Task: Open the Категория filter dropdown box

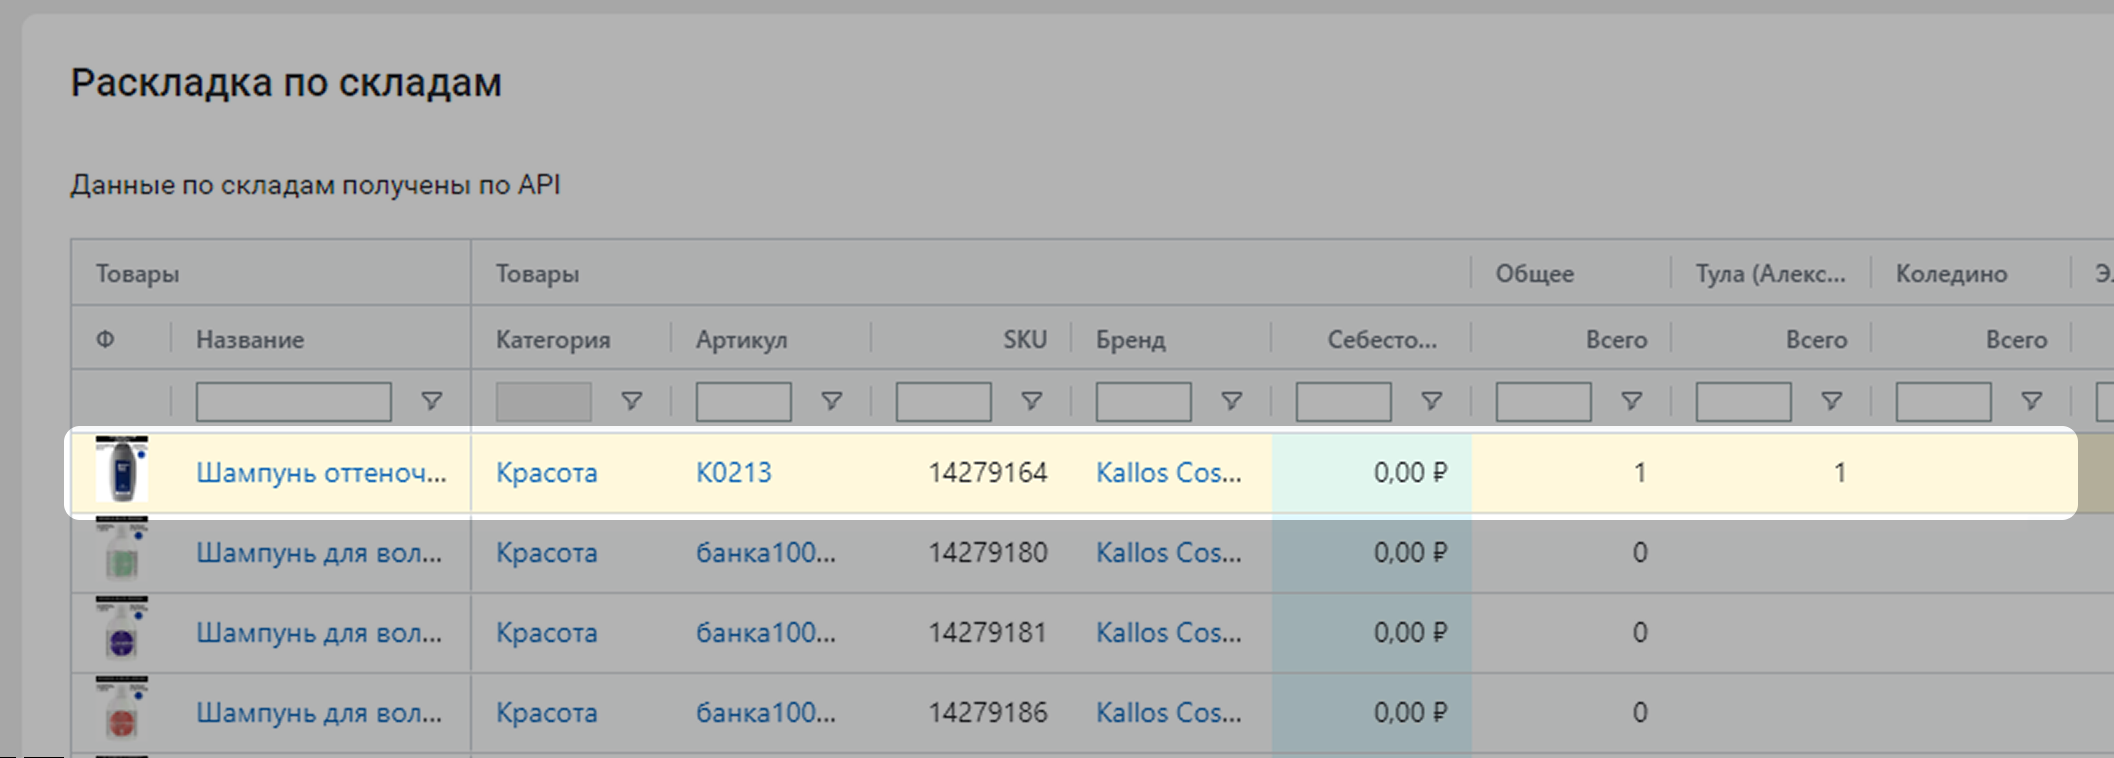Action: 543,402
